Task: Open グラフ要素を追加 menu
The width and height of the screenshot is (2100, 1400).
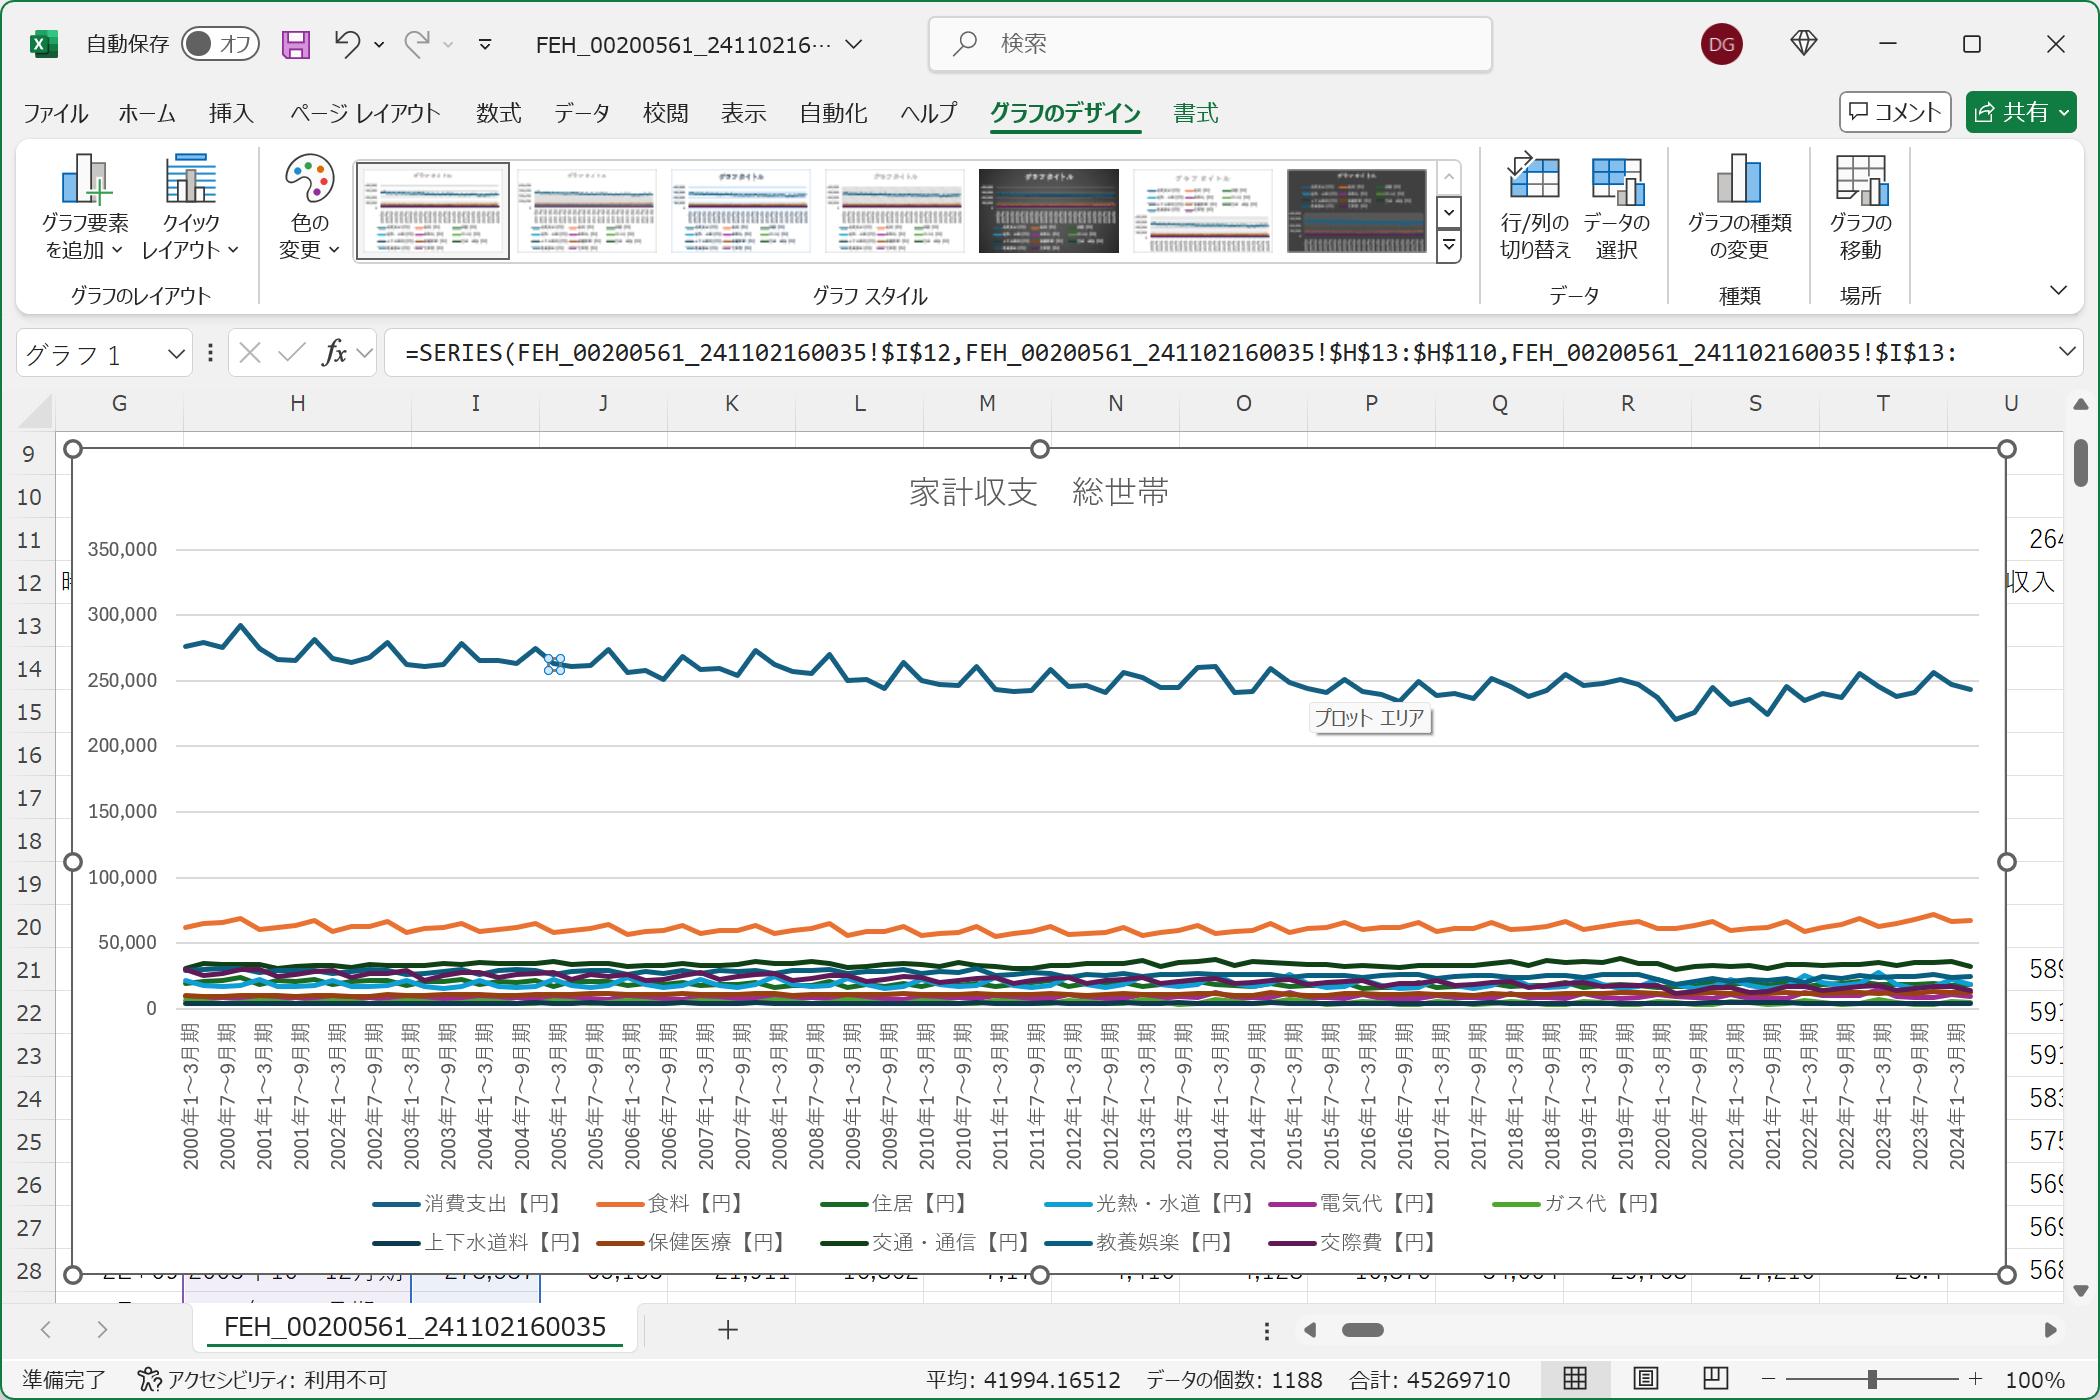Action: [x=85, y=207]
